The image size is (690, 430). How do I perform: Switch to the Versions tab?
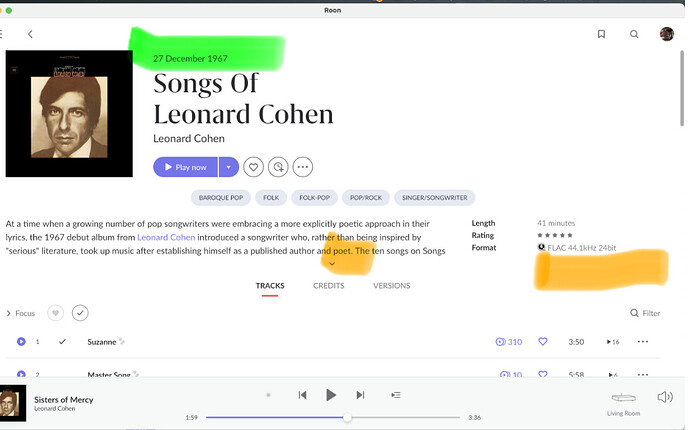tap(391, 286)
